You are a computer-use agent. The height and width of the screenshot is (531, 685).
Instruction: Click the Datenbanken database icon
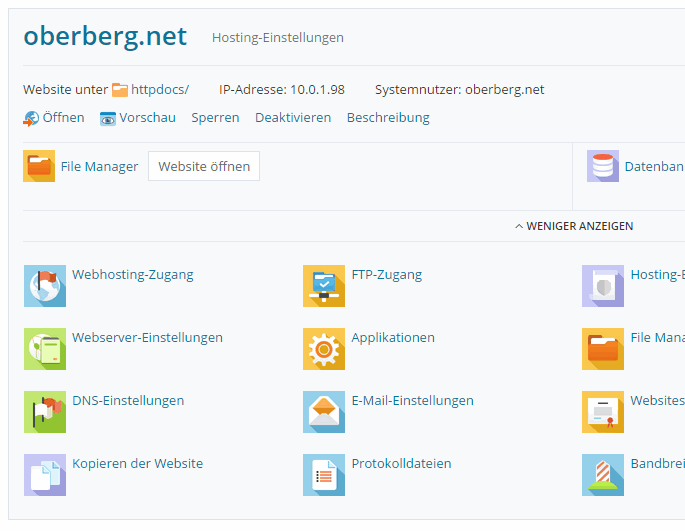[603, 166]
